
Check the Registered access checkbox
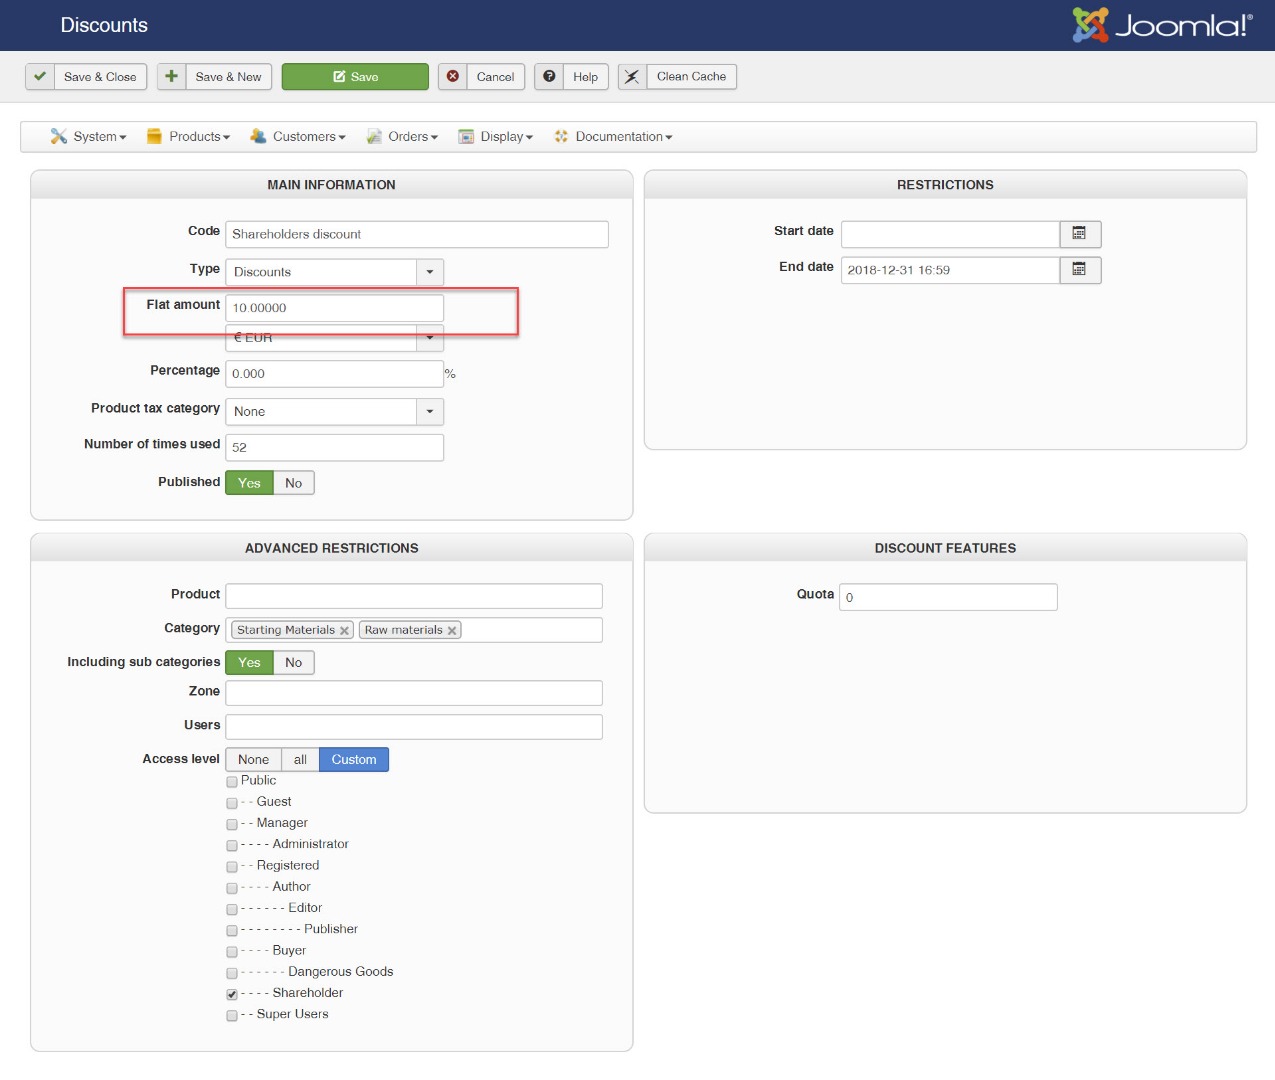tap(232, 867)
